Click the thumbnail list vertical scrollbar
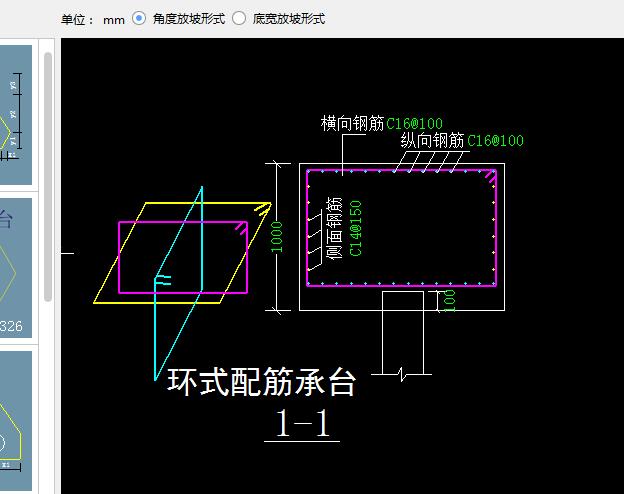 point(48,177)
